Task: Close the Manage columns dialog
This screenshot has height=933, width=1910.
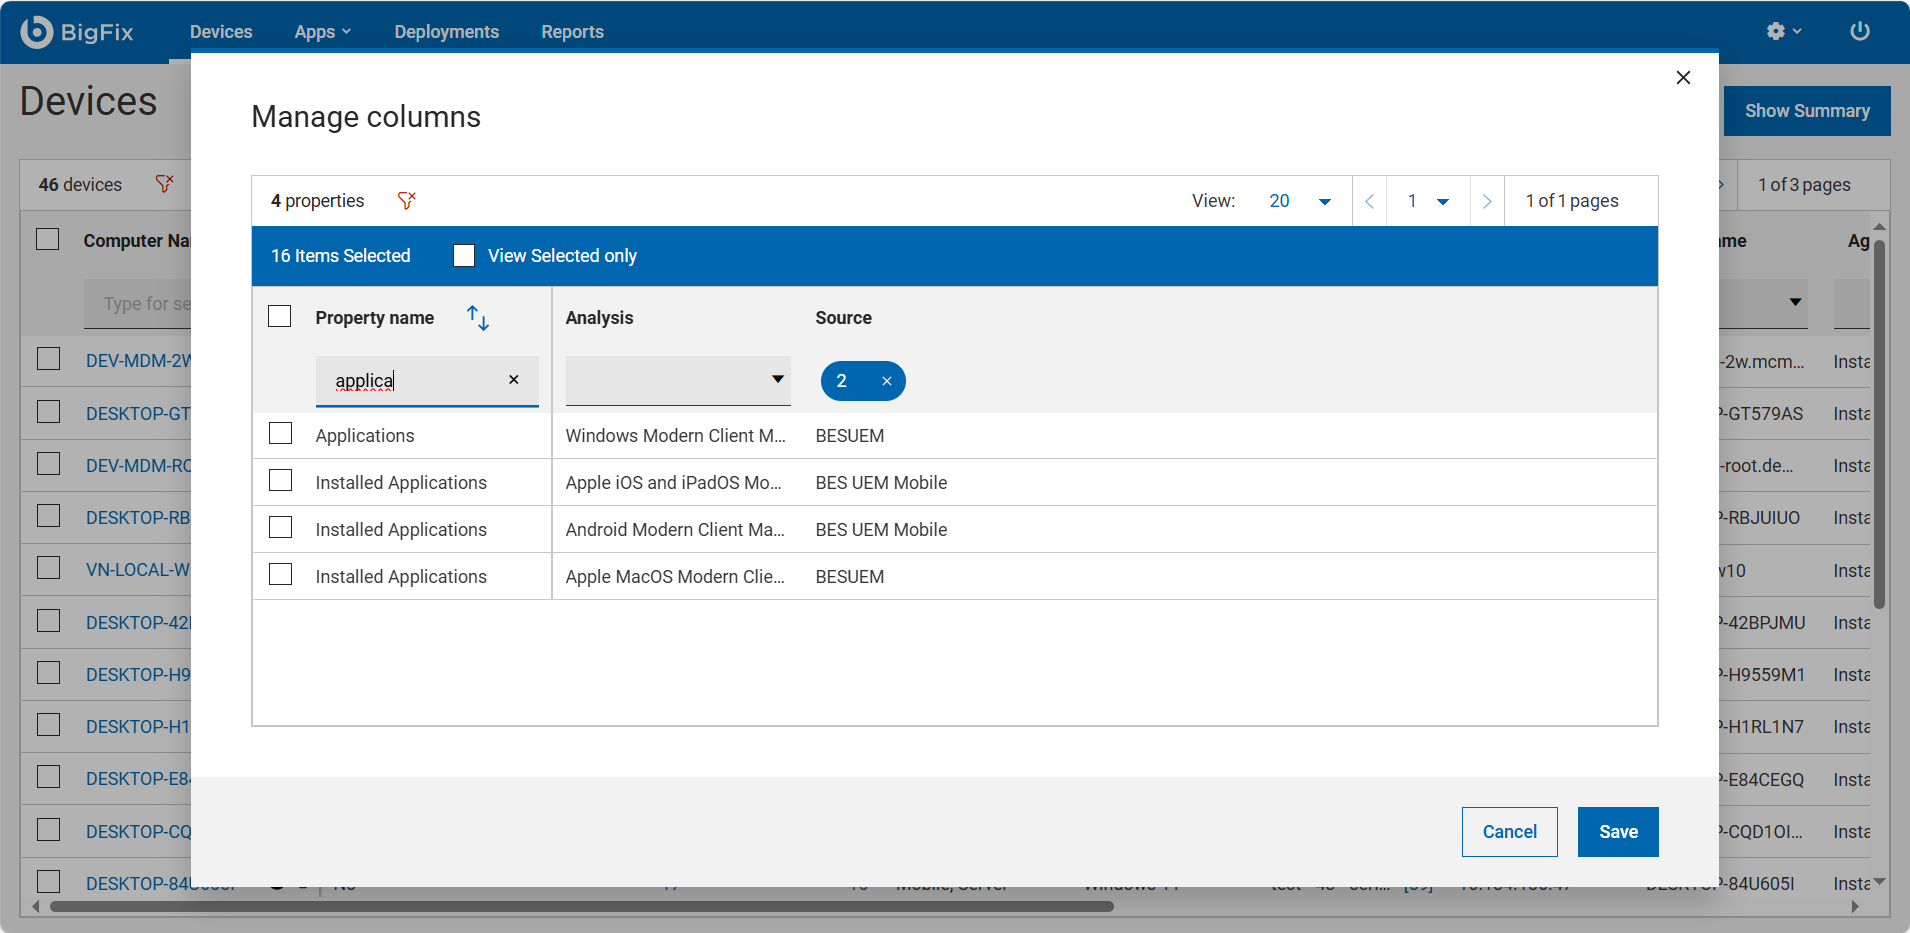Action: click(1683, 78)
